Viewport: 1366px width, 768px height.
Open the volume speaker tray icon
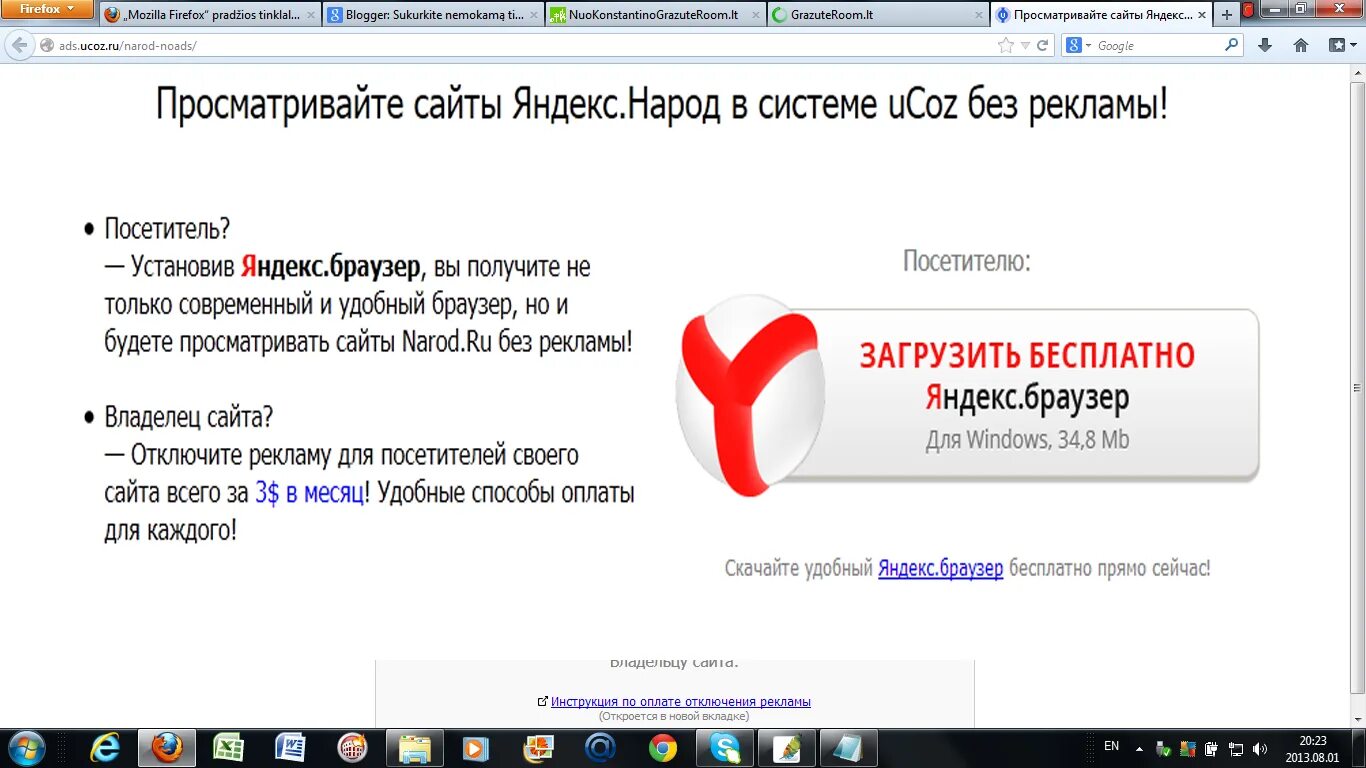coord(1260,748)
